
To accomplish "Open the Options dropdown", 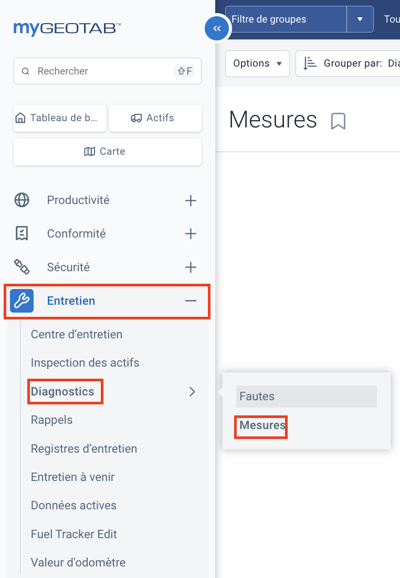I will point(257,63).
